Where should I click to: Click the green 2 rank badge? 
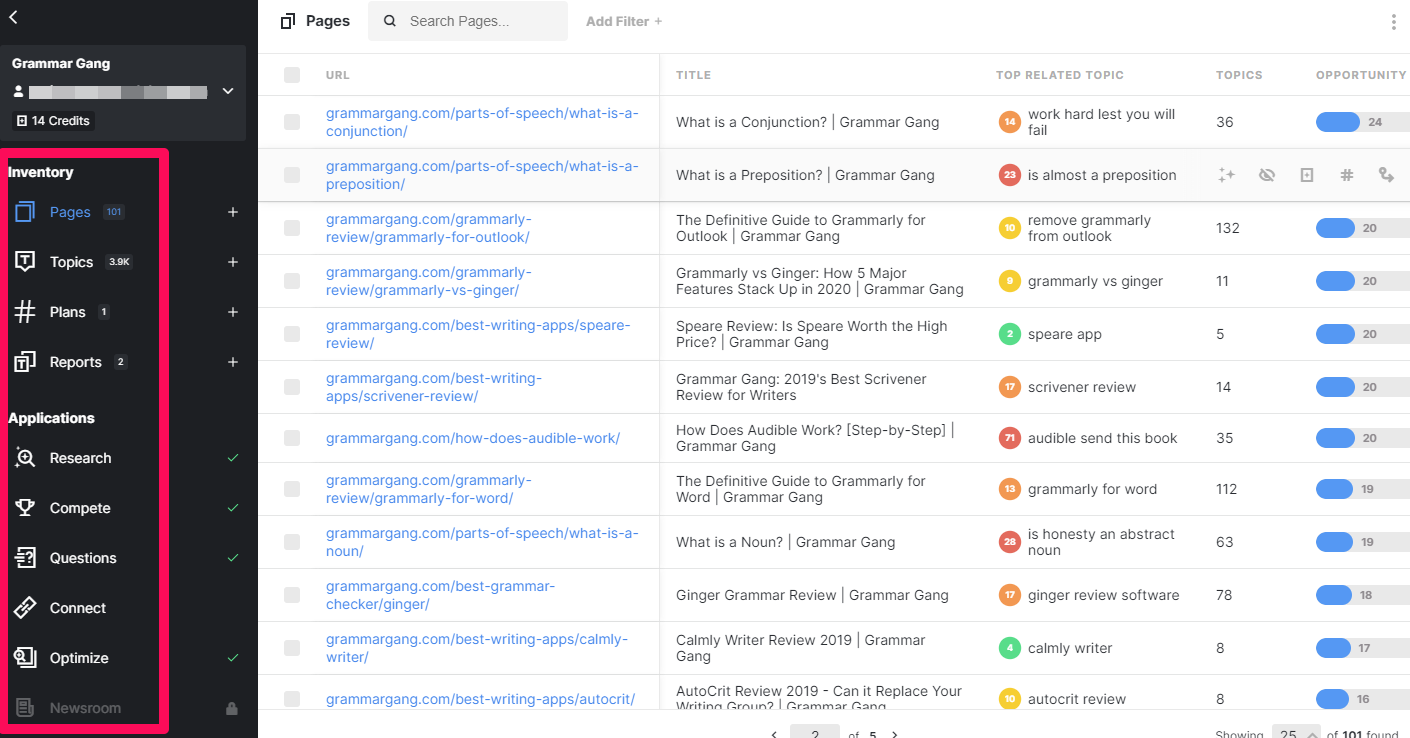[x=1010, y=334]
